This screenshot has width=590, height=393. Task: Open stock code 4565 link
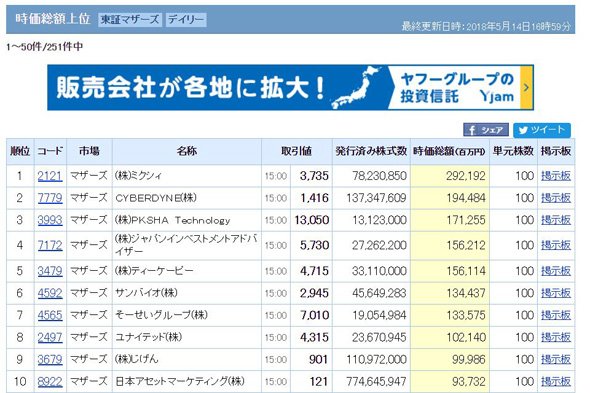[x=50, y=315]
